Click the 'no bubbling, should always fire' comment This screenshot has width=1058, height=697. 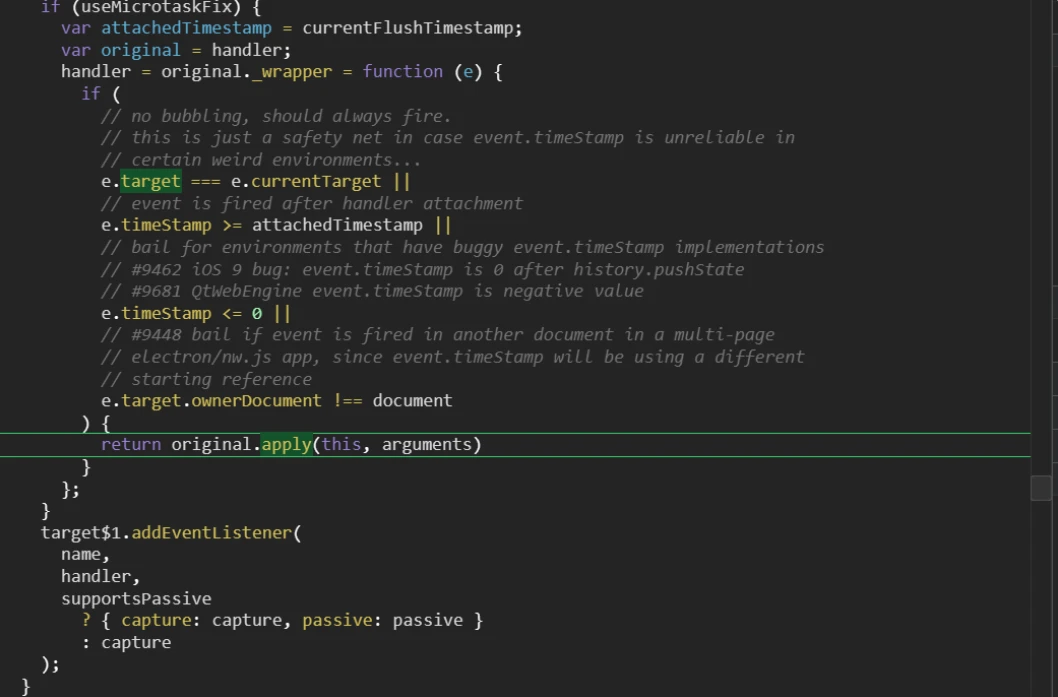click(276, 117)
